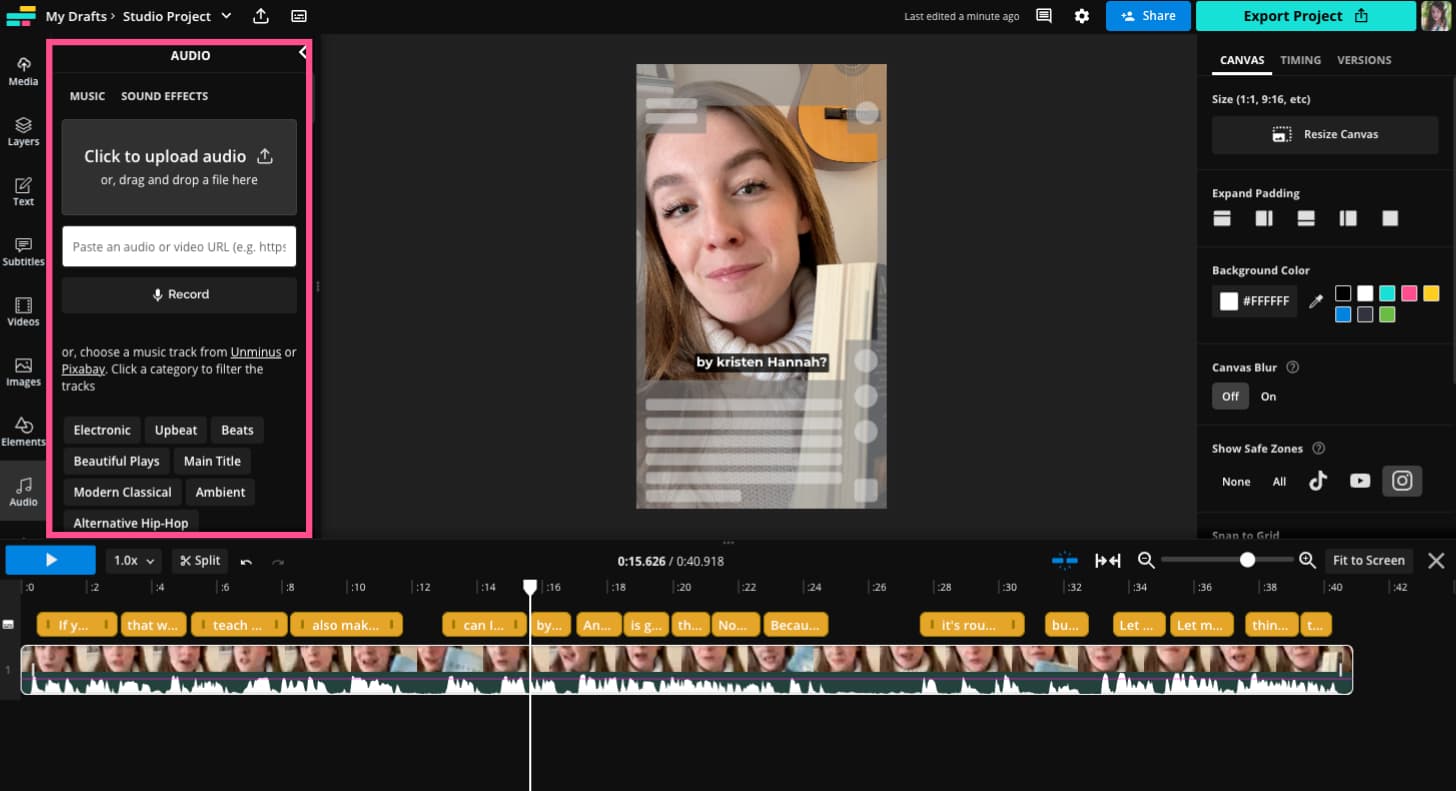Screen dimensions: 1456x791
Task: Select the Audio sidebar icon
Action: pos(23,491)
